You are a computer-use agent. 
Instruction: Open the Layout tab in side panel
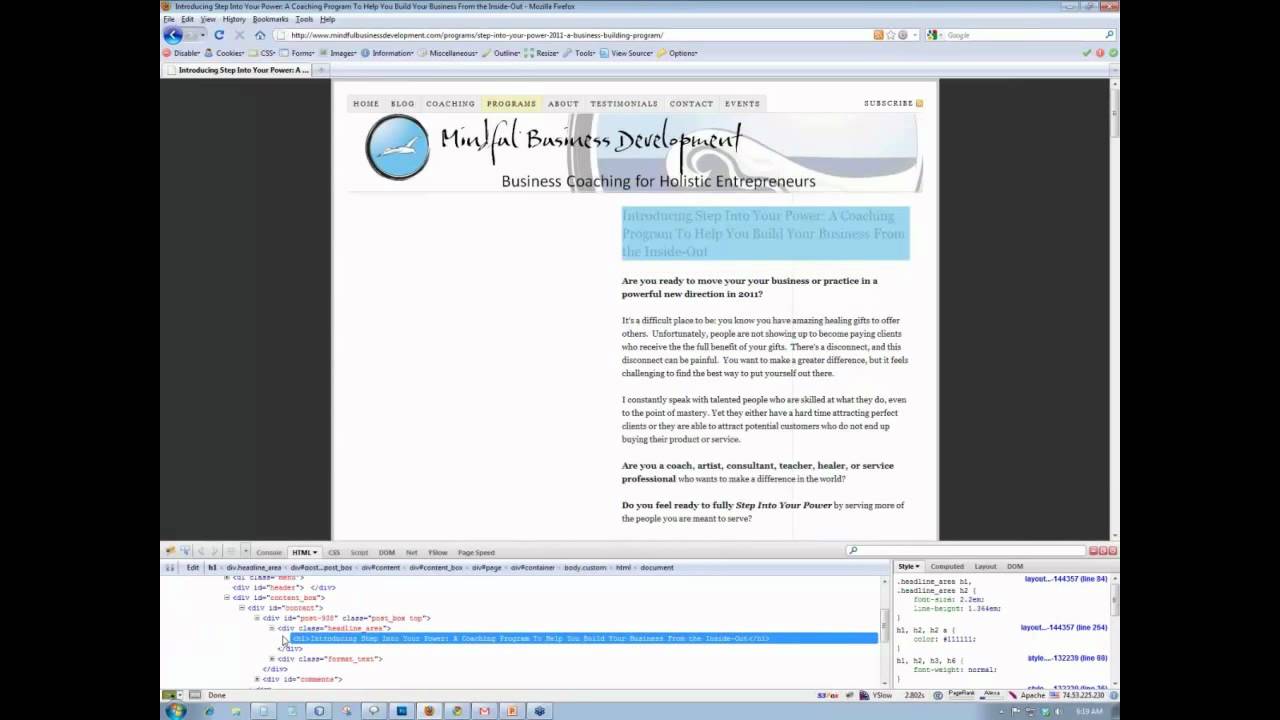click(x=985, y=567)
